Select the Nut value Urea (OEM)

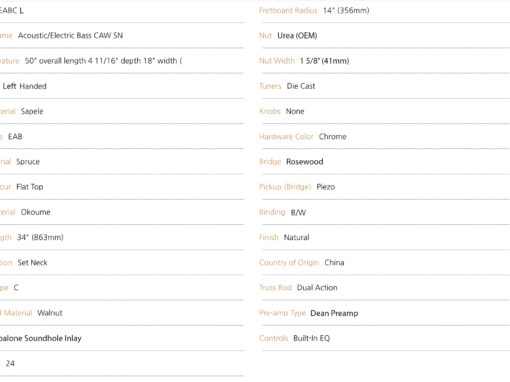coord(297,36)
